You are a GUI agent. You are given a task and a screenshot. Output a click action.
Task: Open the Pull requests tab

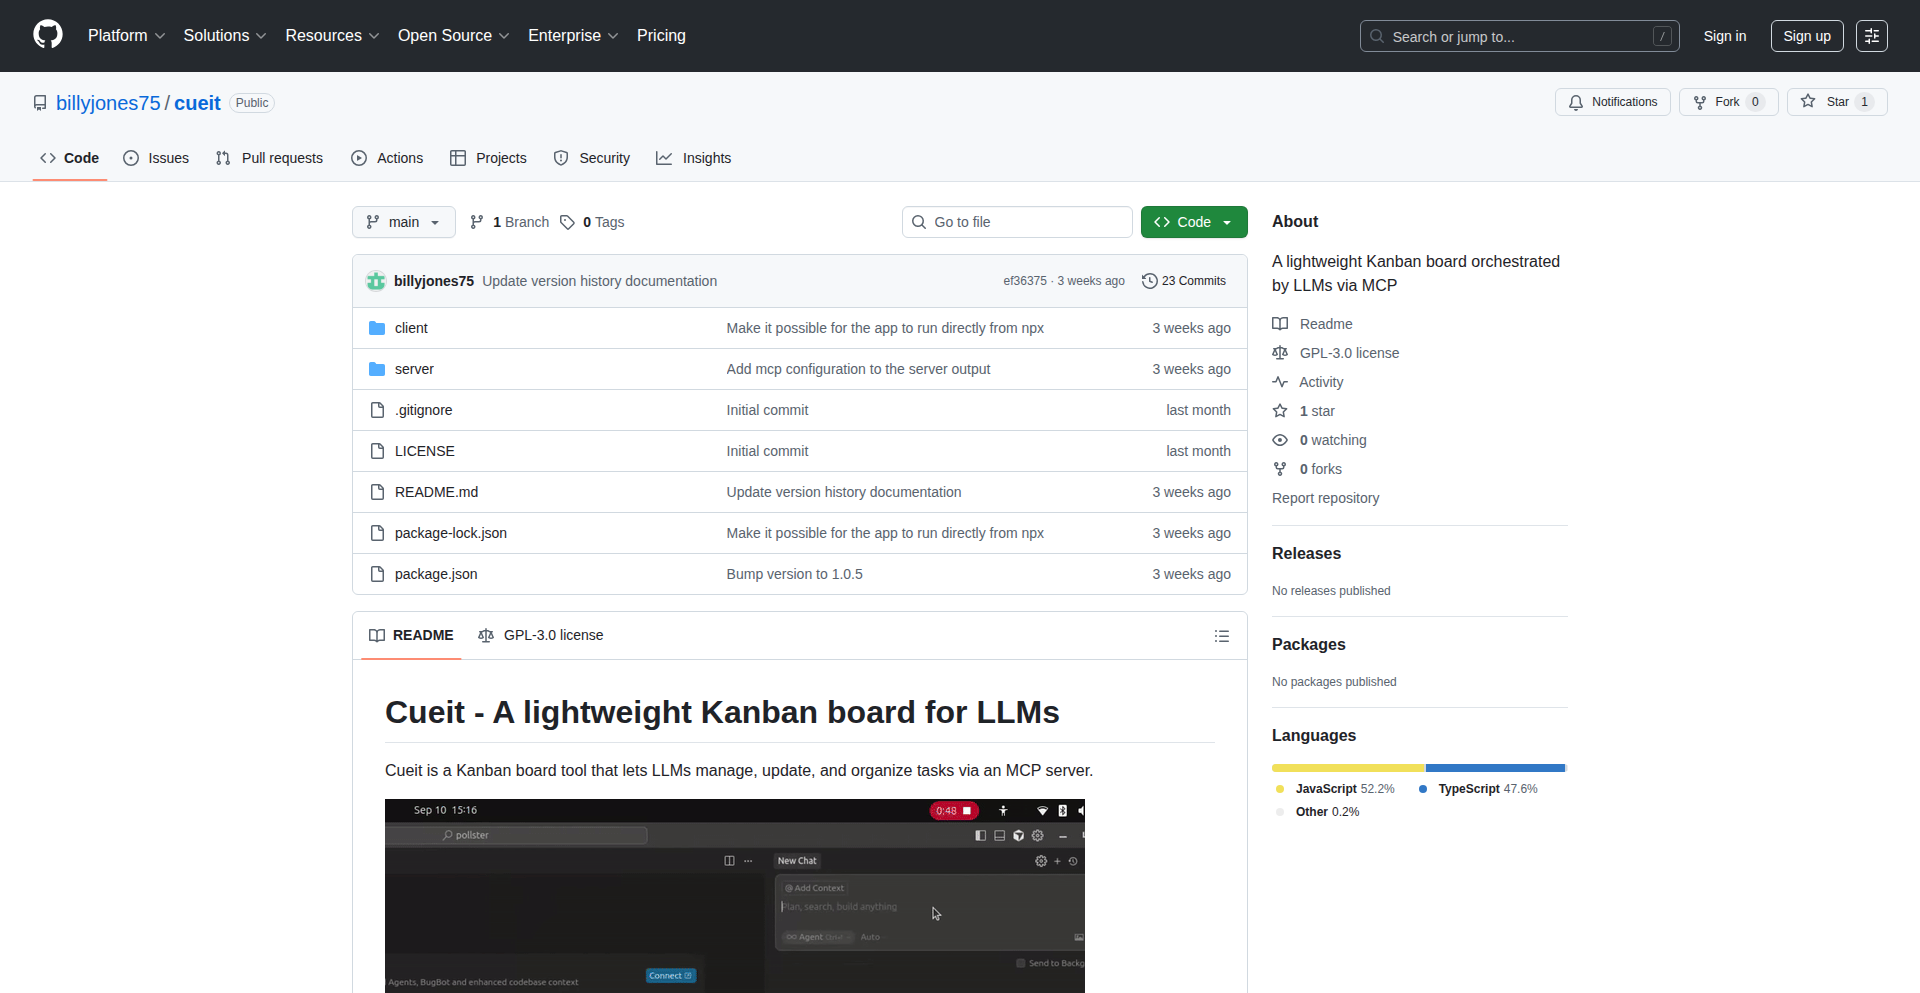269,158
